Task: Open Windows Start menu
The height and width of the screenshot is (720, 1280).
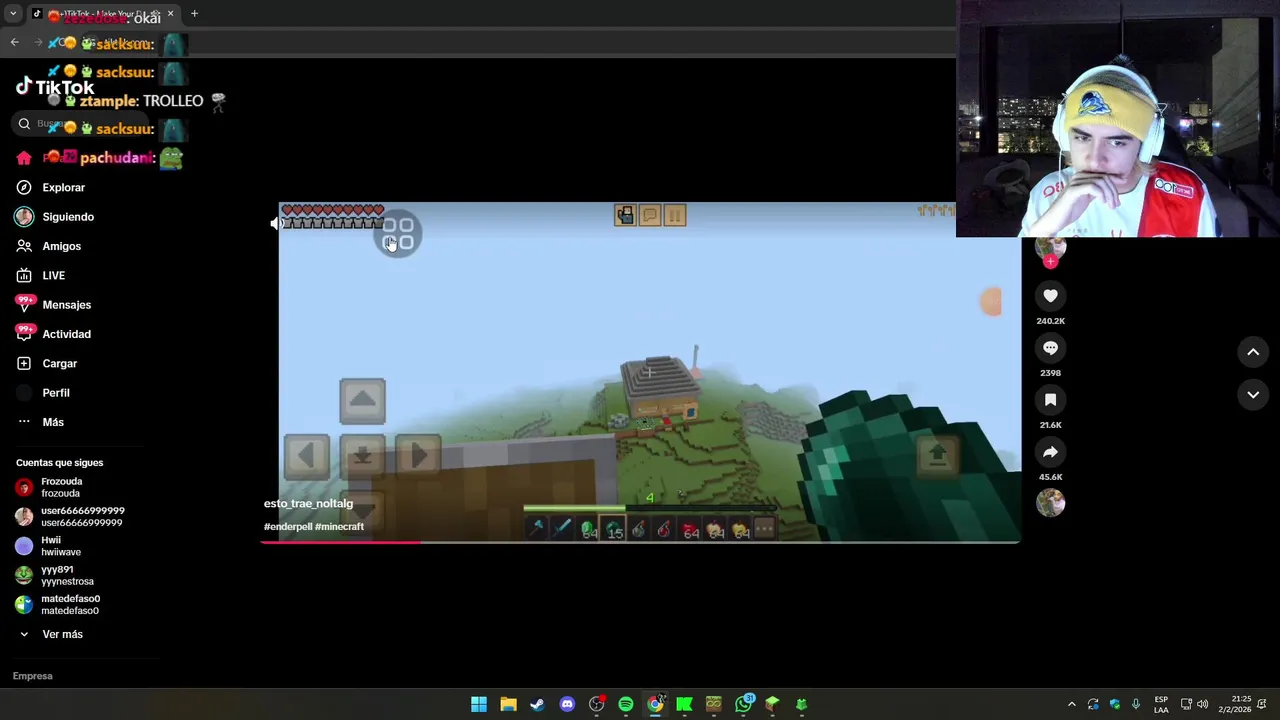Action: (479, 704)
